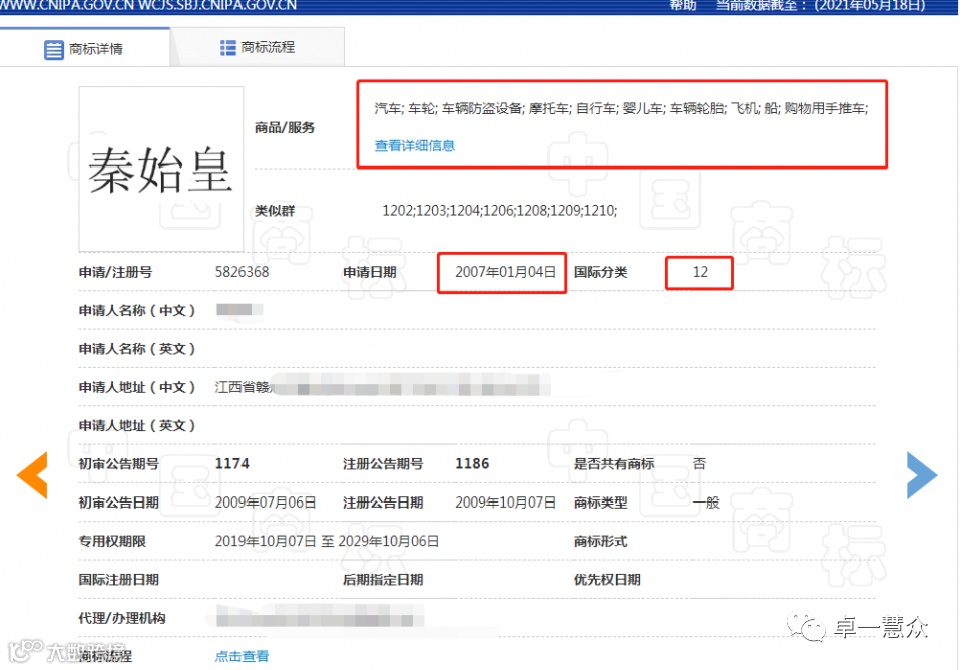Viewport: 960px width, 670px height.
Task: Select registration announcement issue 1186
Action: coord(472,464)
